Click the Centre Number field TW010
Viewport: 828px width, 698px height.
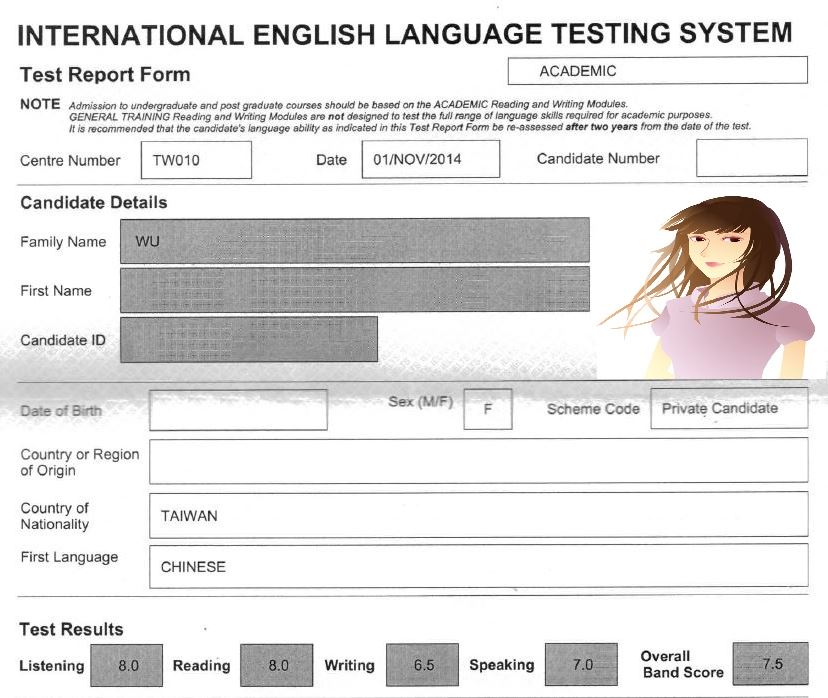click(x=196, y=160)
